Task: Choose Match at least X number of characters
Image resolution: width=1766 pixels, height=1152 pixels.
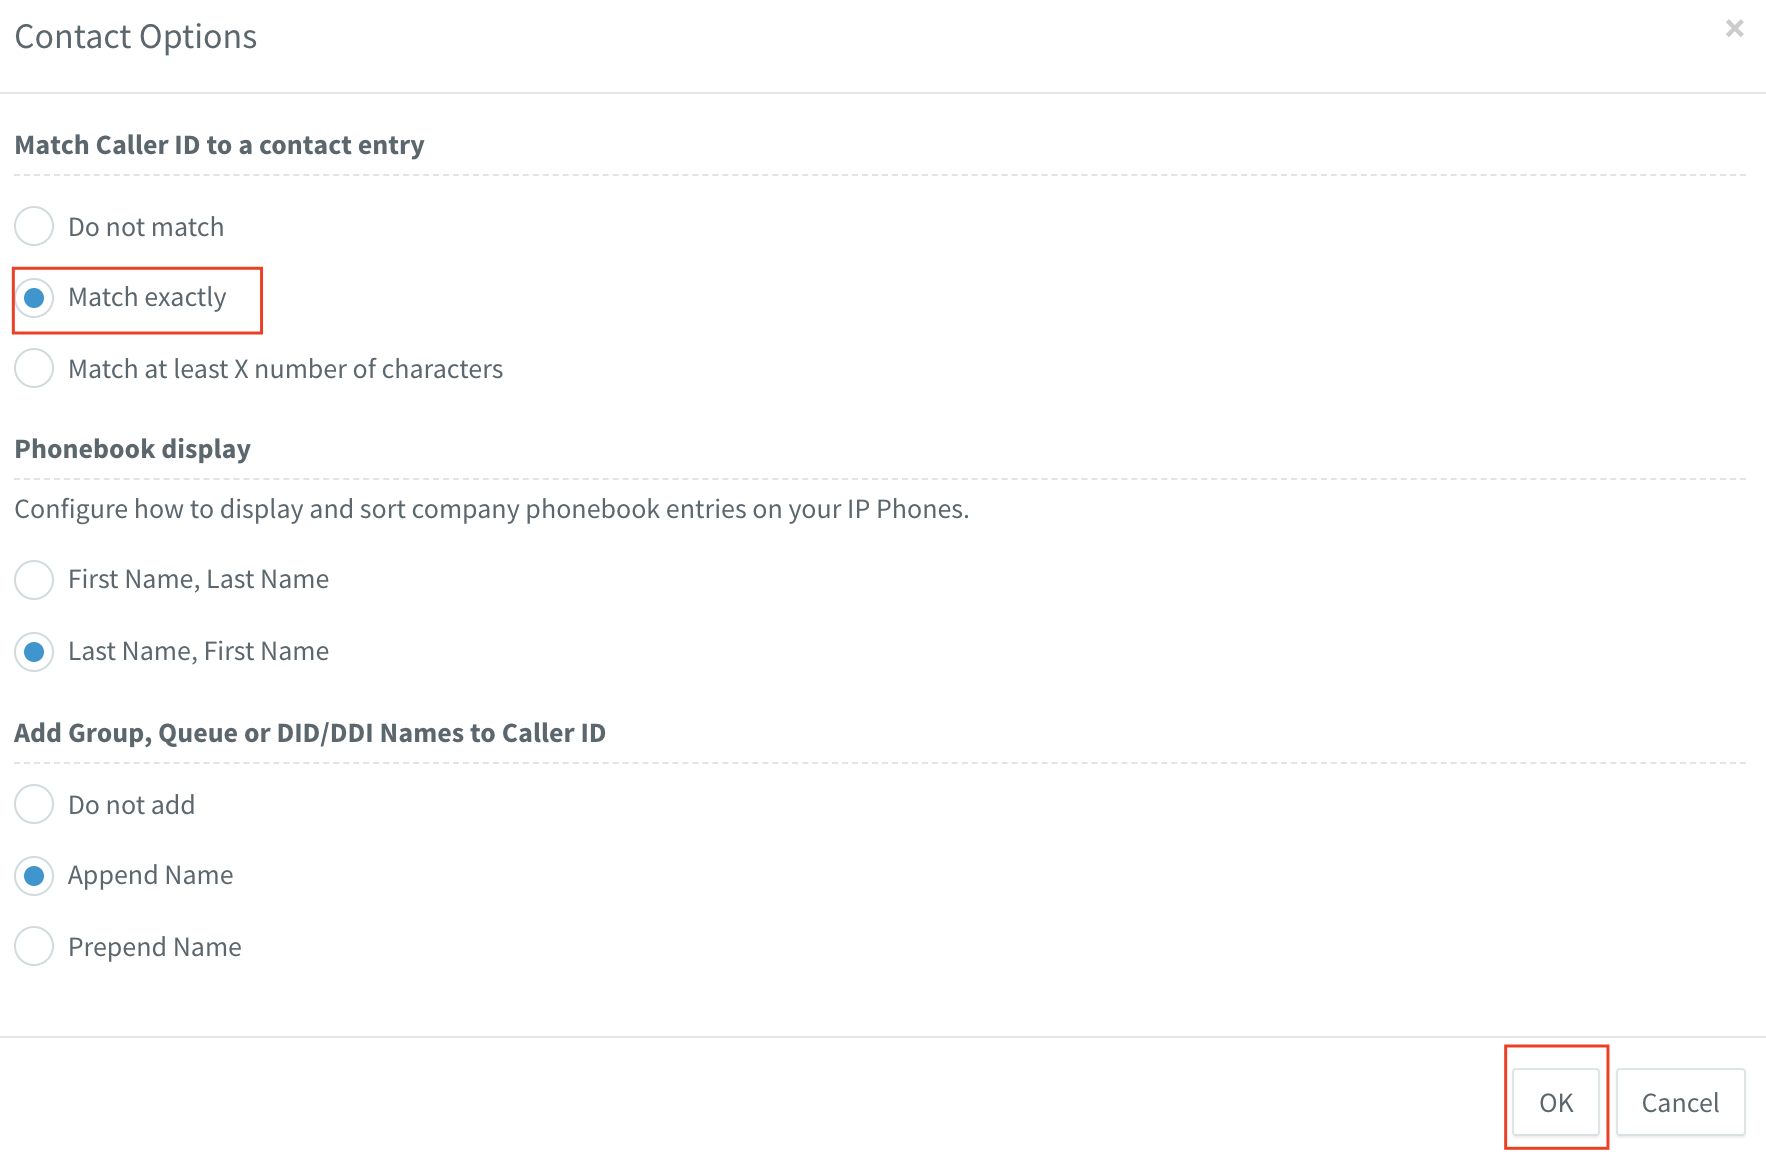Action: tap(34, 368)
